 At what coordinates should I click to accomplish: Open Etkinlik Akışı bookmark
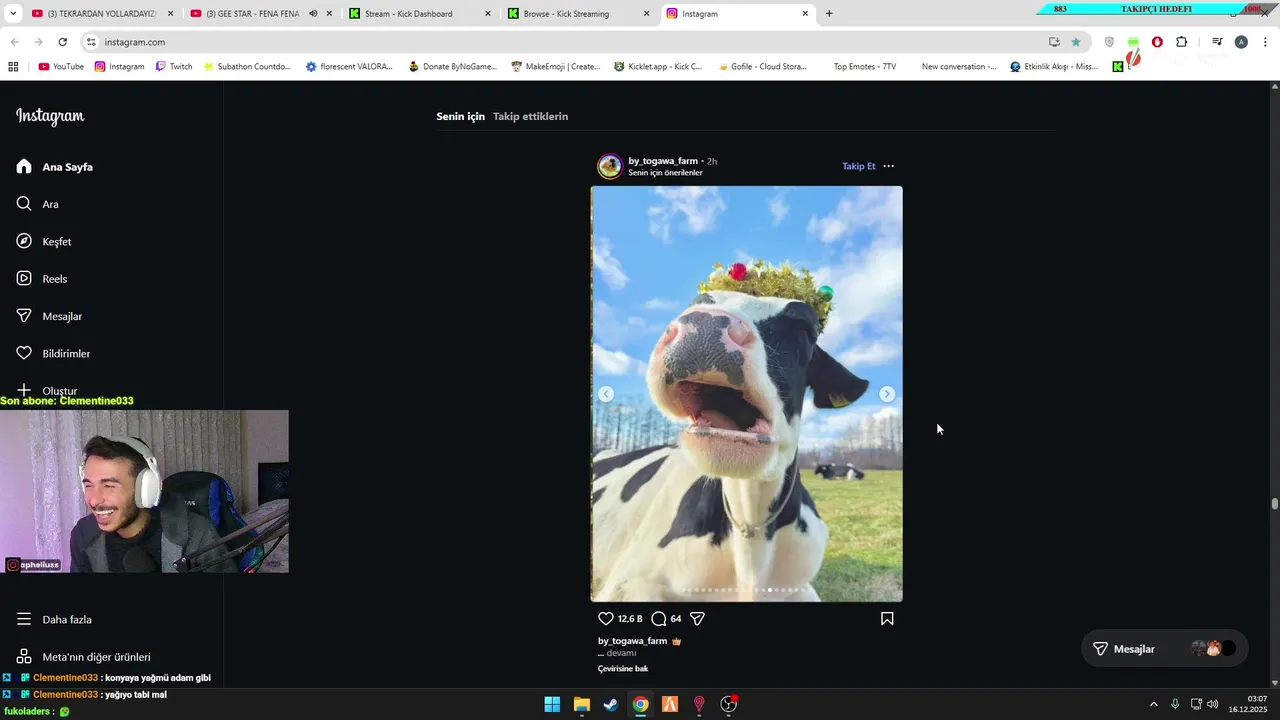coord(1054,67)
